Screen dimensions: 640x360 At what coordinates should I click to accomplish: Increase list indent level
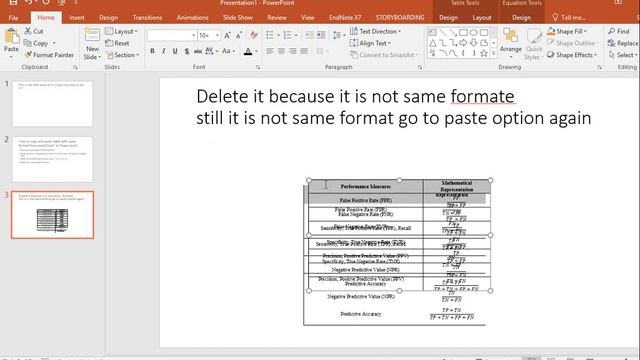point(321,36)
